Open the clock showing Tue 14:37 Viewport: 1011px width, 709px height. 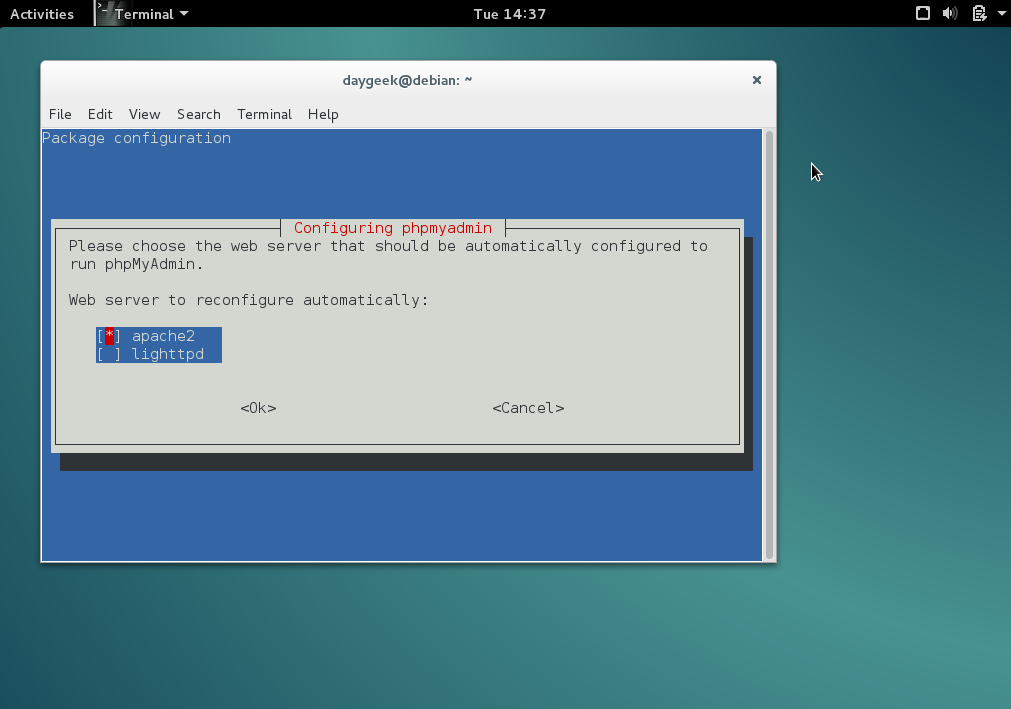(x=509, y=14)
